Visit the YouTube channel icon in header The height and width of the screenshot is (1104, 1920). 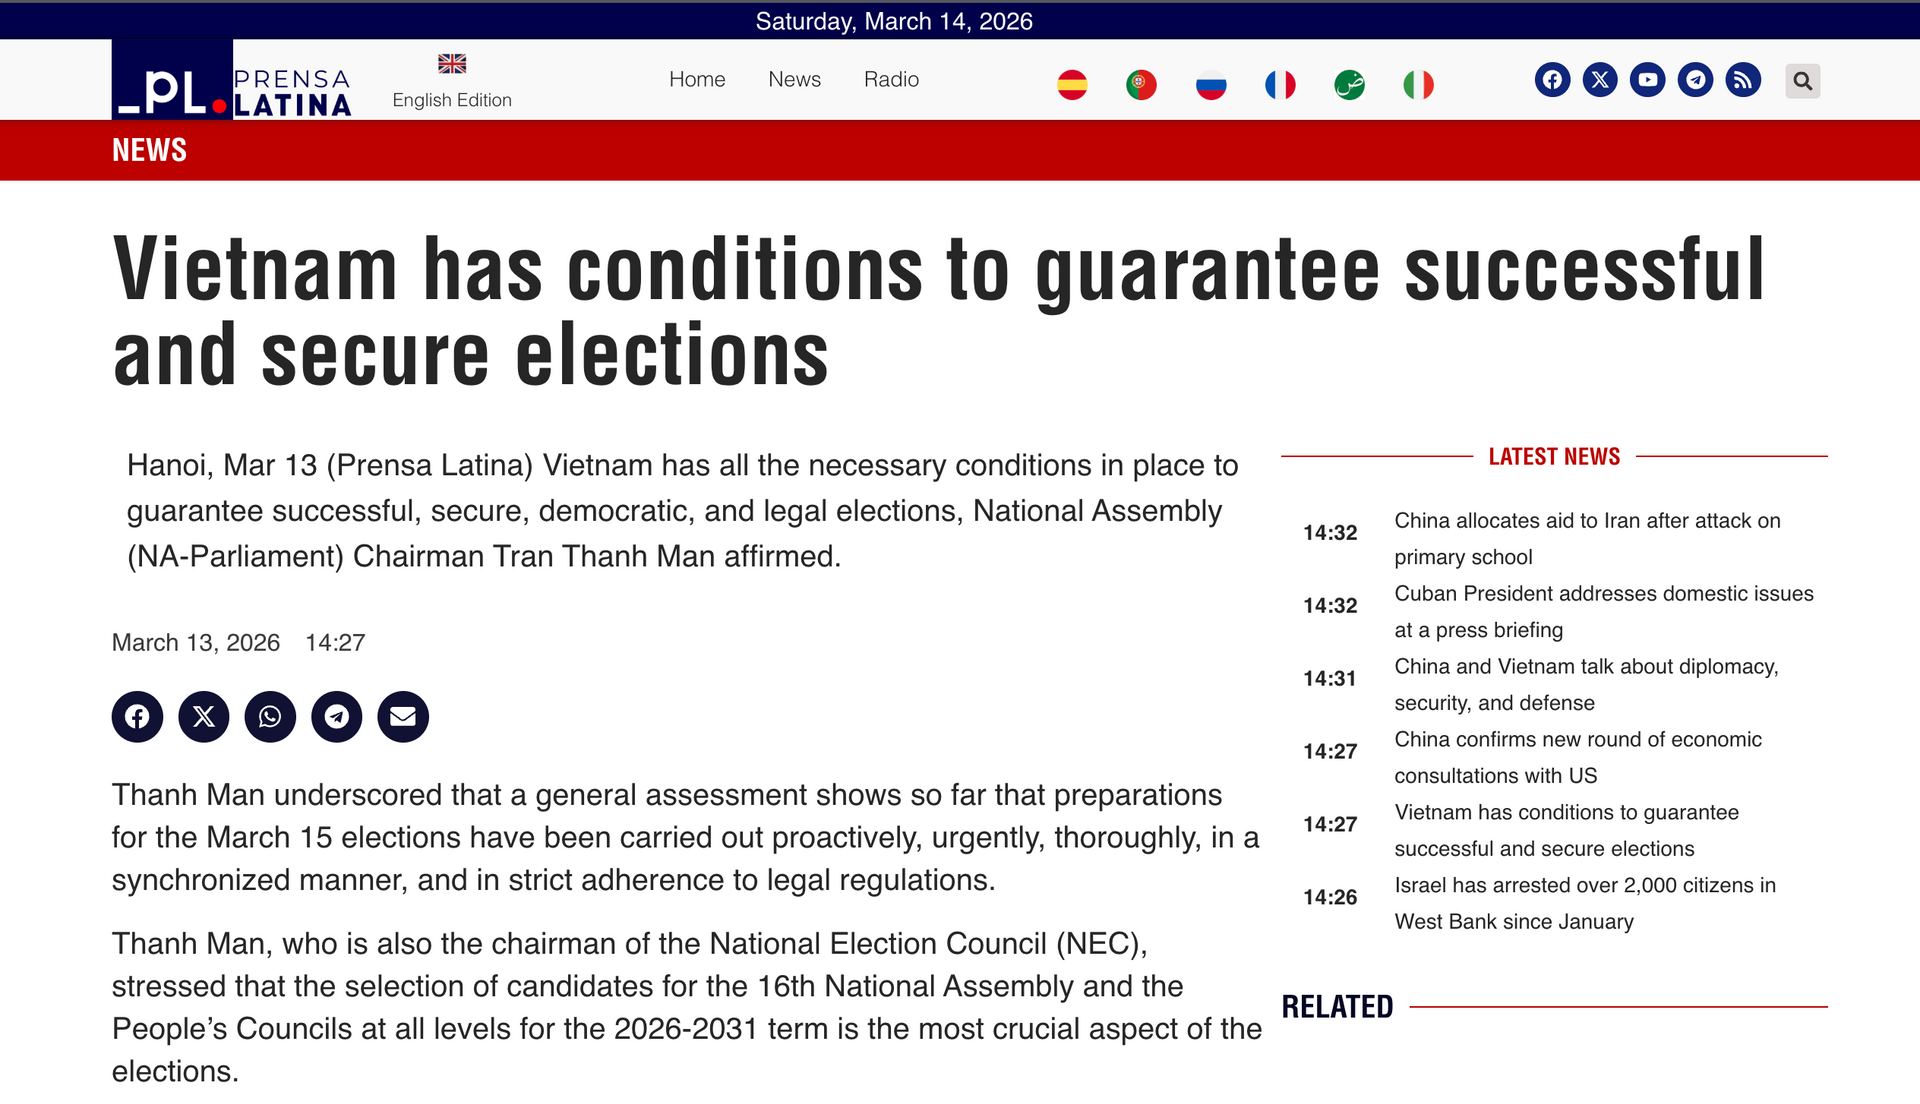(1648, 80)
